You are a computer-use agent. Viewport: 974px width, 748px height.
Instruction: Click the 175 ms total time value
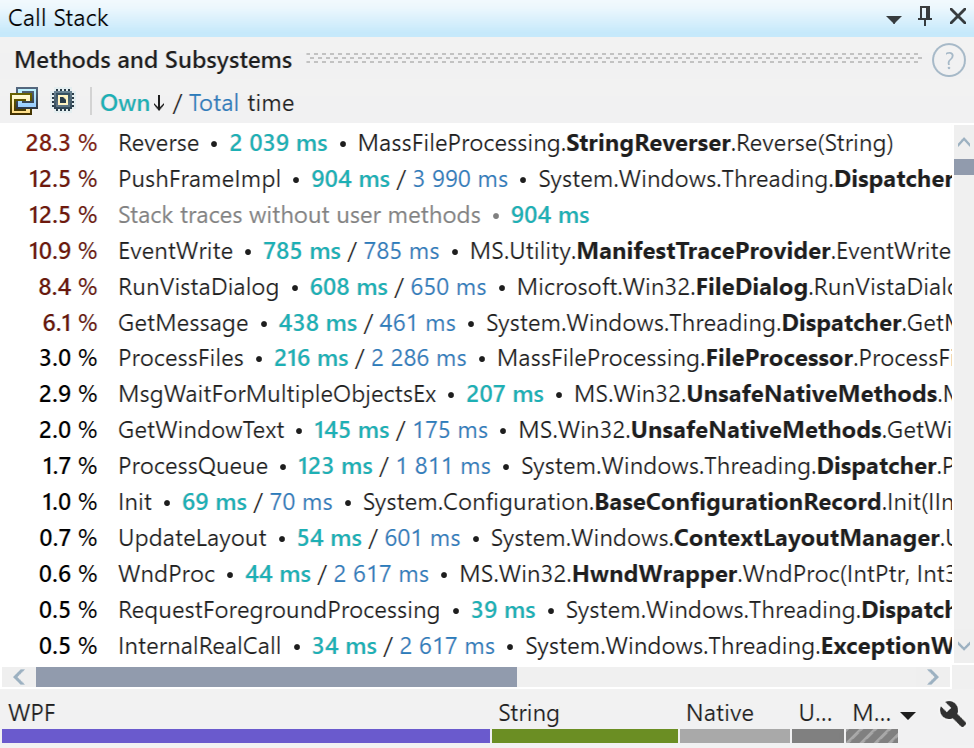point(450,431)
